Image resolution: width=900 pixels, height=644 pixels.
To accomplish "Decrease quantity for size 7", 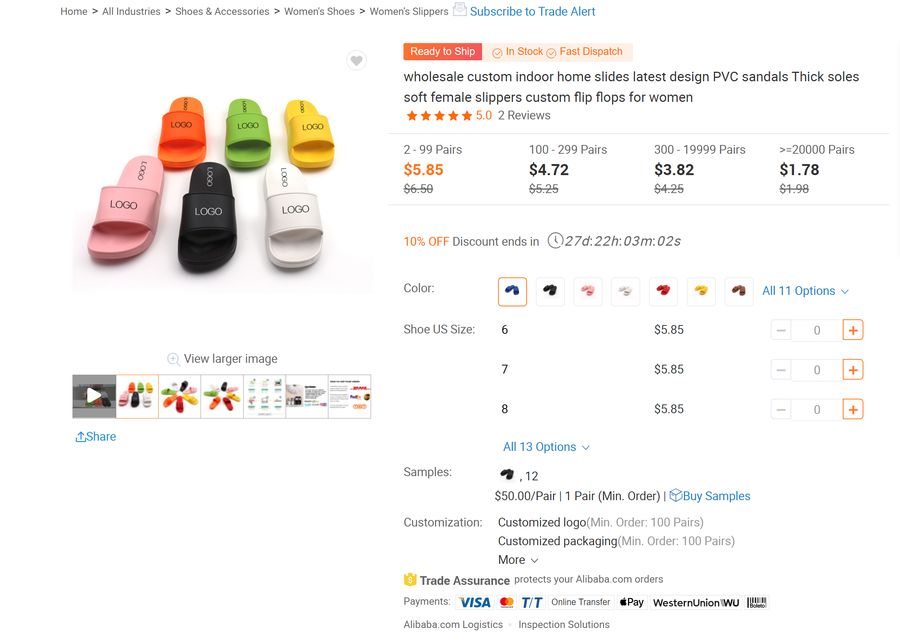I will [781, 370].
